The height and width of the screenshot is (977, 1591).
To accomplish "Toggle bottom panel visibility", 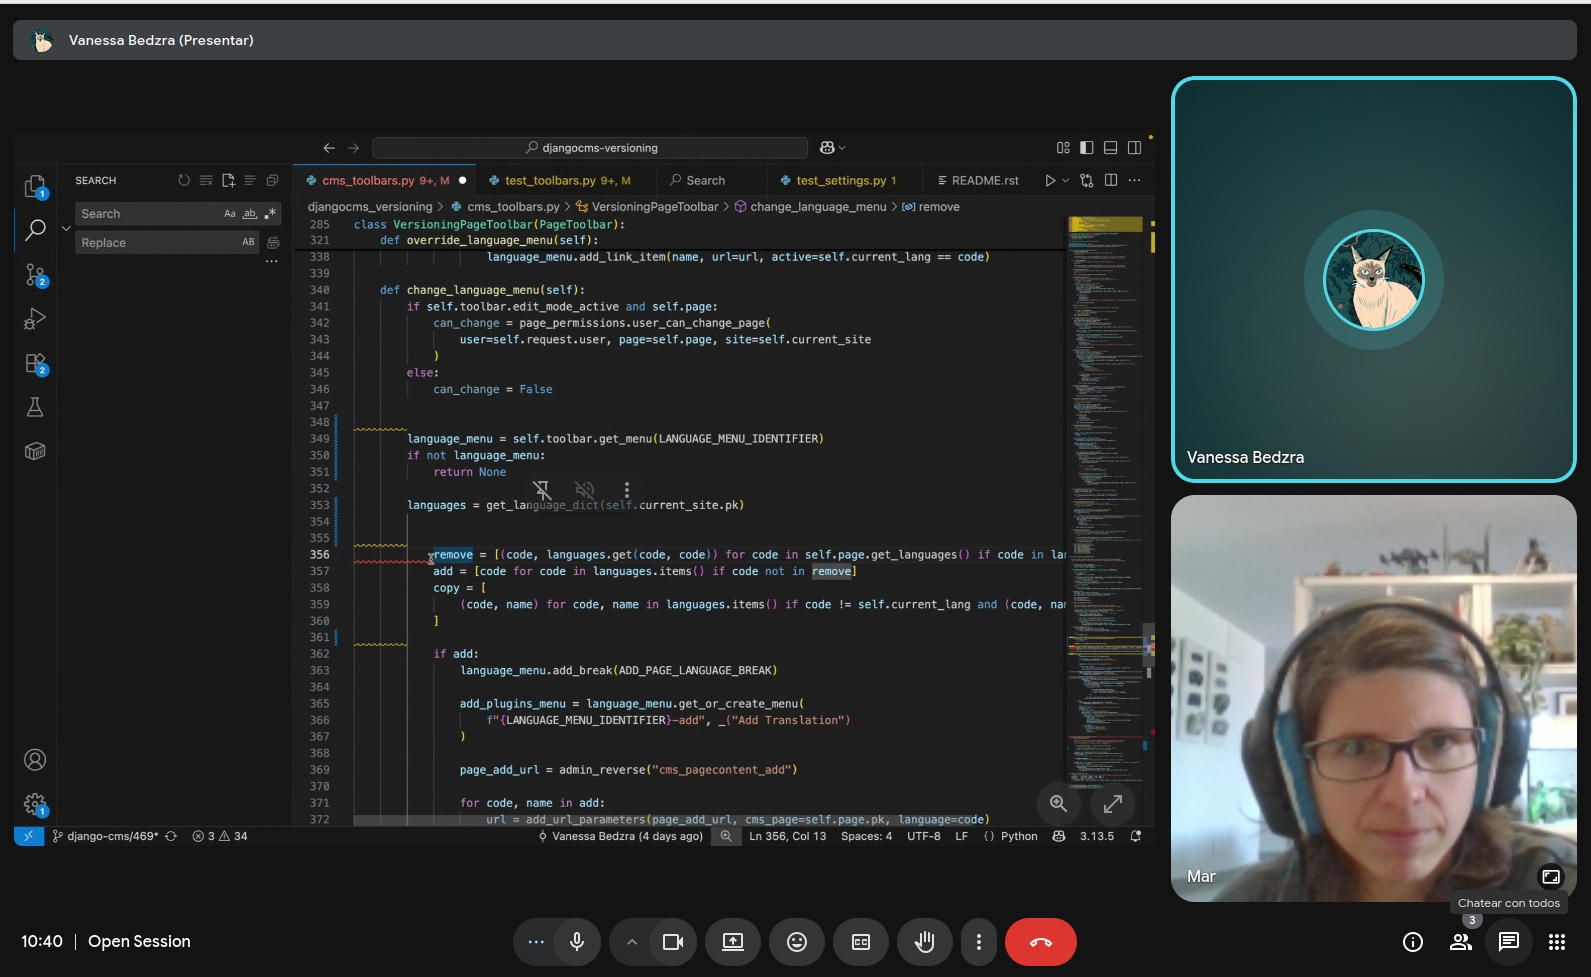I will coord(1111,148).
